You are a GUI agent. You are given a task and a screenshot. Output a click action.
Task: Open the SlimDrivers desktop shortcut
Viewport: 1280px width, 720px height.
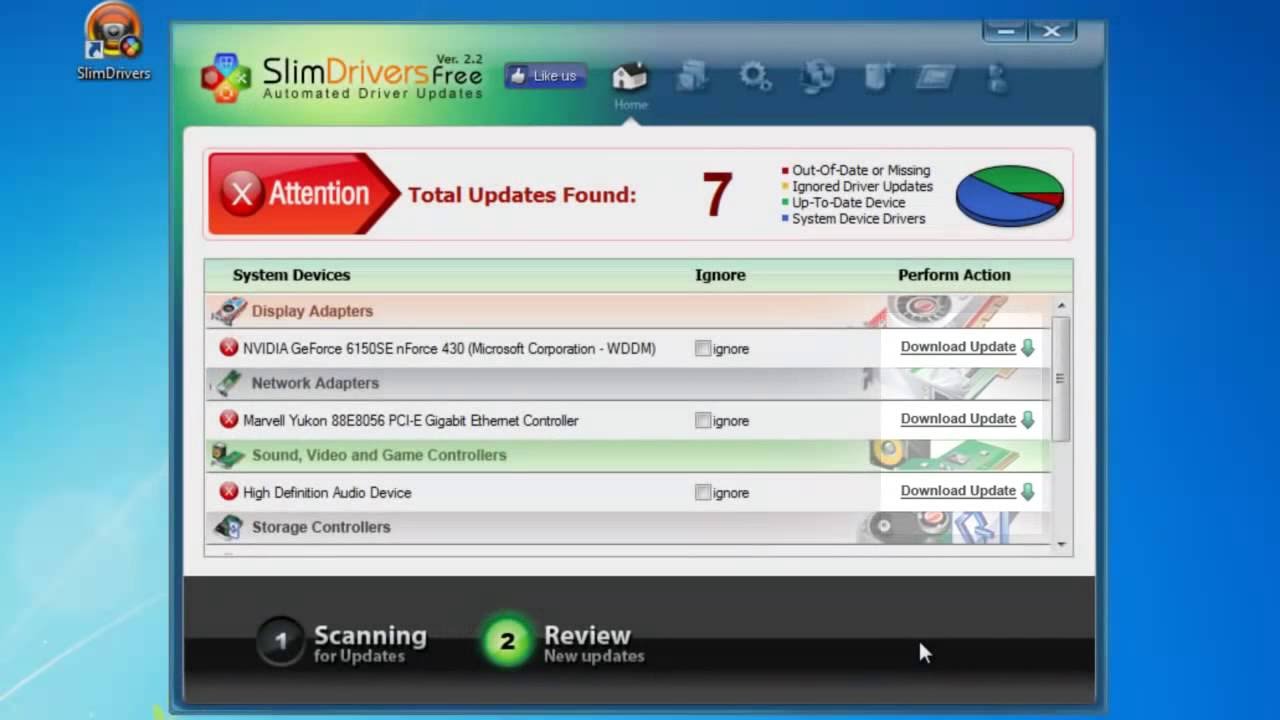[x=113, y=42]
